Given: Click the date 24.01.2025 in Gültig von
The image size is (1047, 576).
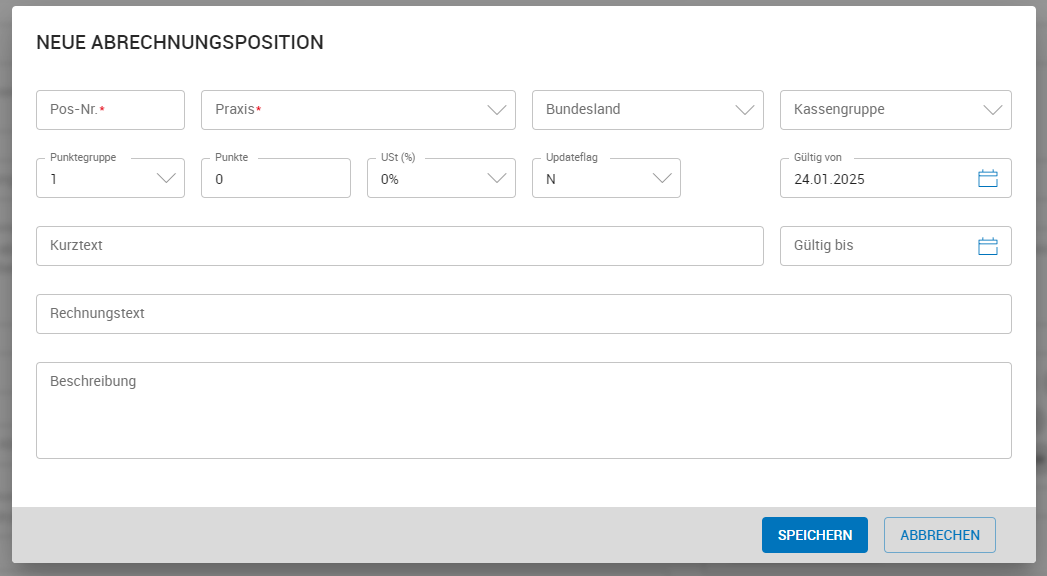Looking at the screenshot, I should pyautogui.click(x=829, y=180).
